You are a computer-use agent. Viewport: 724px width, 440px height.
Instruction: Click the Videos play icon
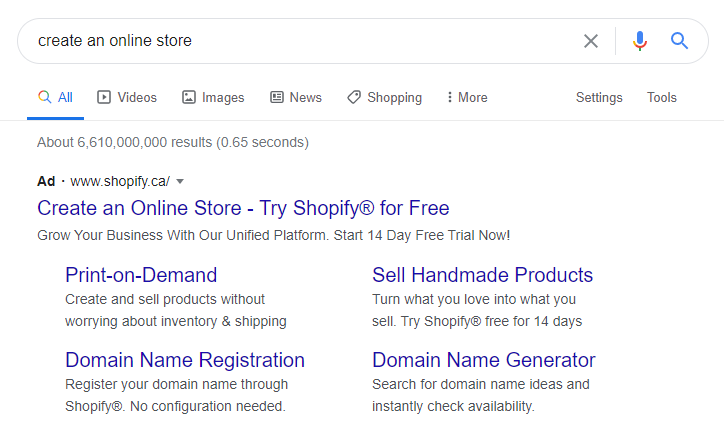tap(104, 97)
